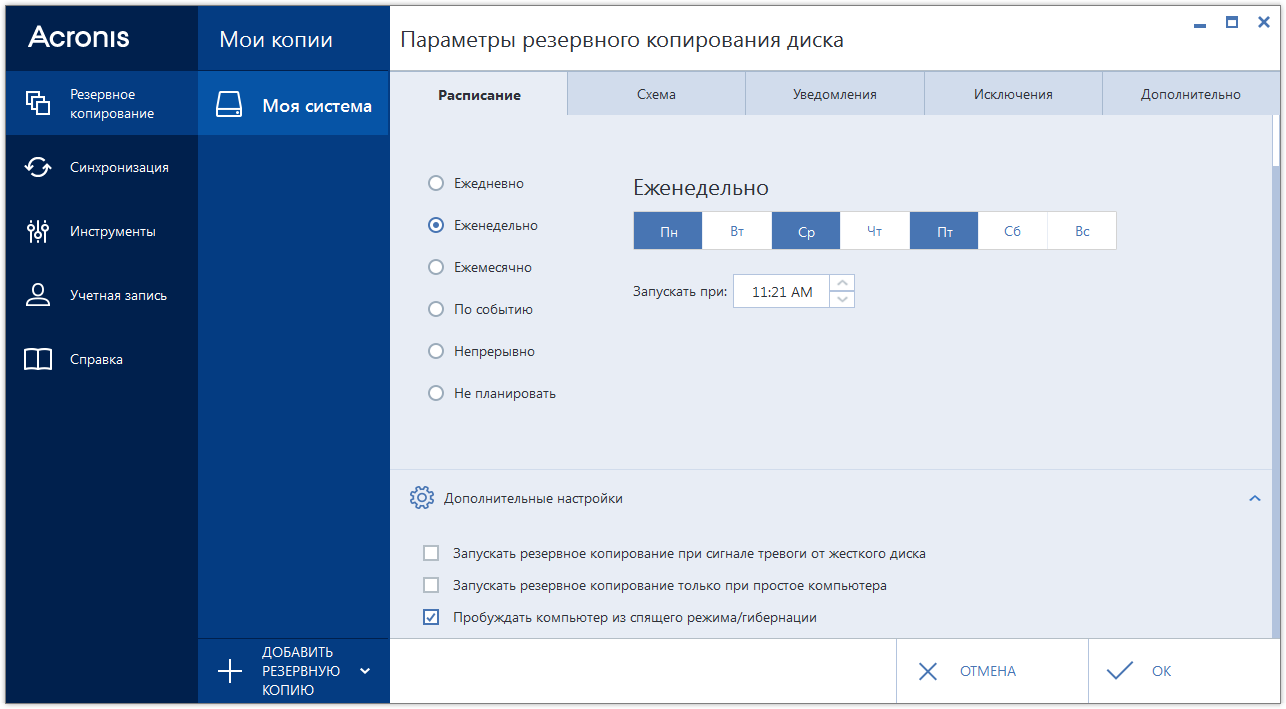
Task: Click the Учетная запись account icon
Action: (x=38, y=295)
